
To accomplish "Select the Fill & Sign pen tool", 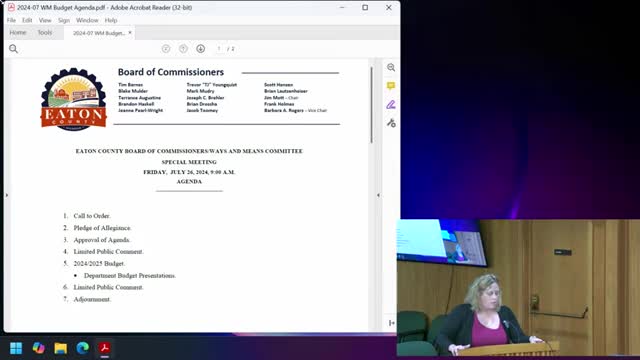I will [x=391, y=104].
